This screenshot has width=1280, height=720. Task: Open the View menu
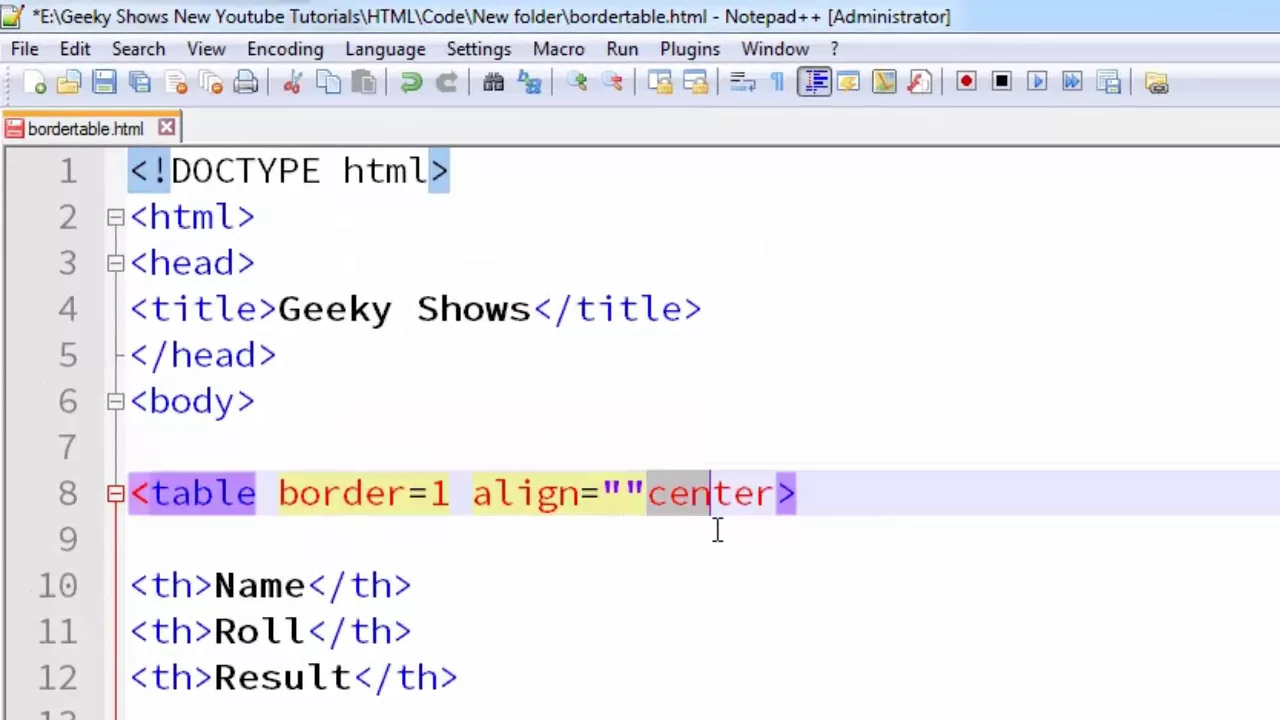[206, 49]
